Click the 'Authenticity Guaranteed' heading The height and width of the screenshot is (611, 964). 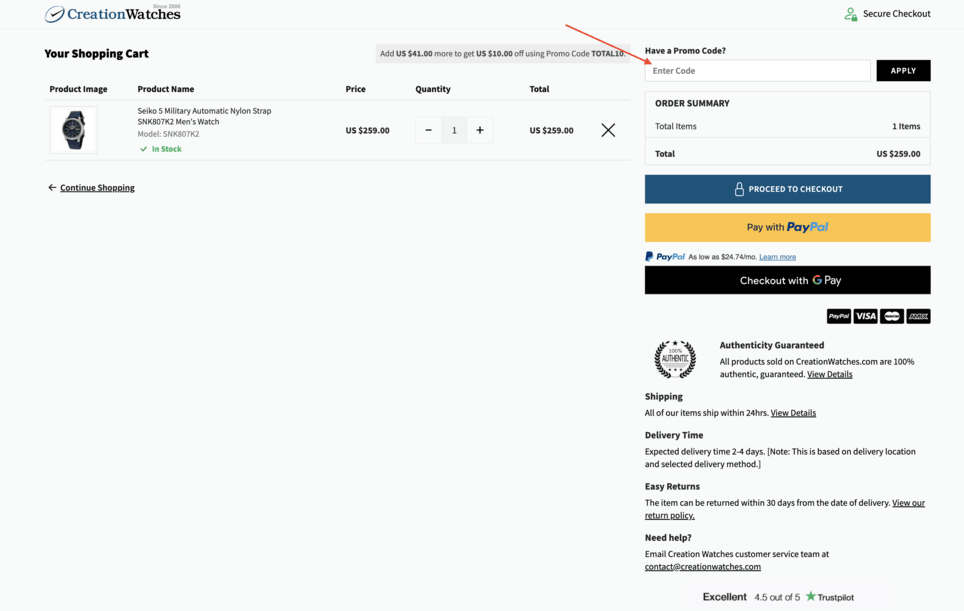pyautogui.click(x=772, y=345)
